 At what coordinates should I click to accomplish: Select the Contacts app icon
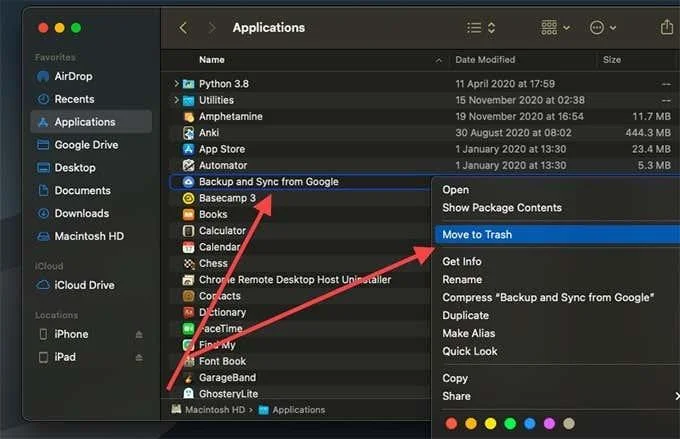coord(188,296)
